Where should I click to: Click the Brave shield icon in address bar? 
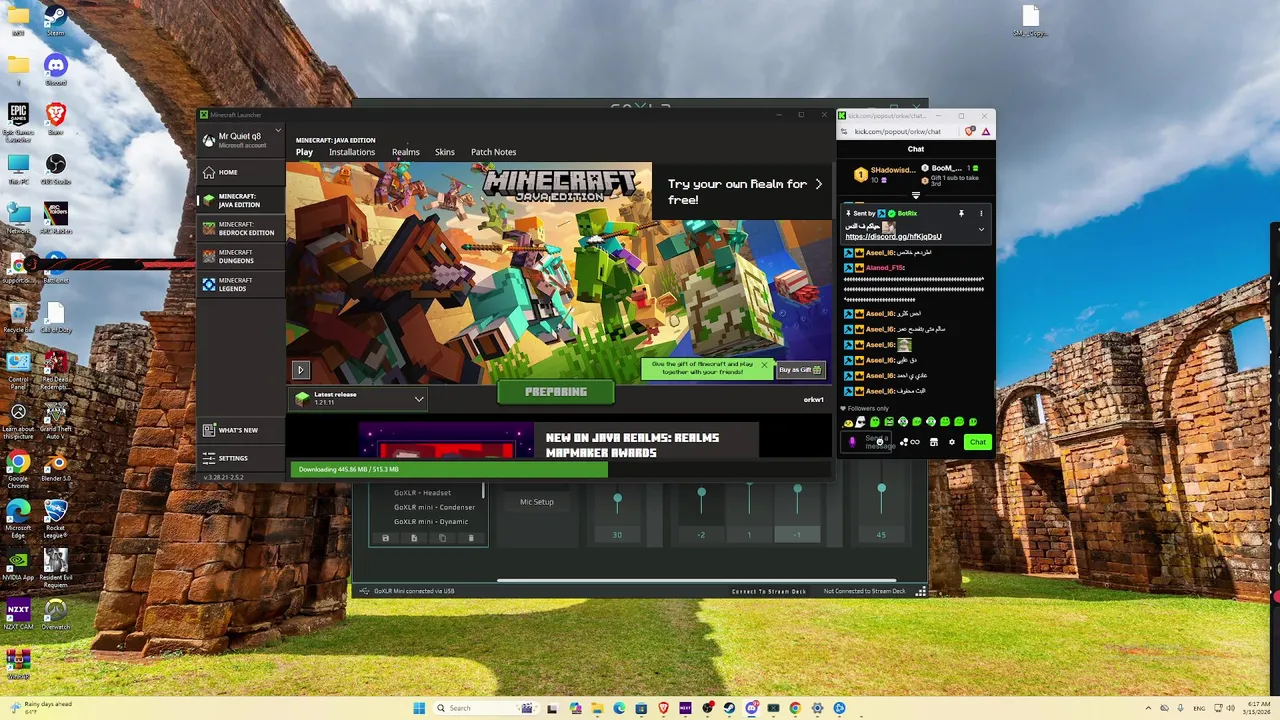point(970,131)
